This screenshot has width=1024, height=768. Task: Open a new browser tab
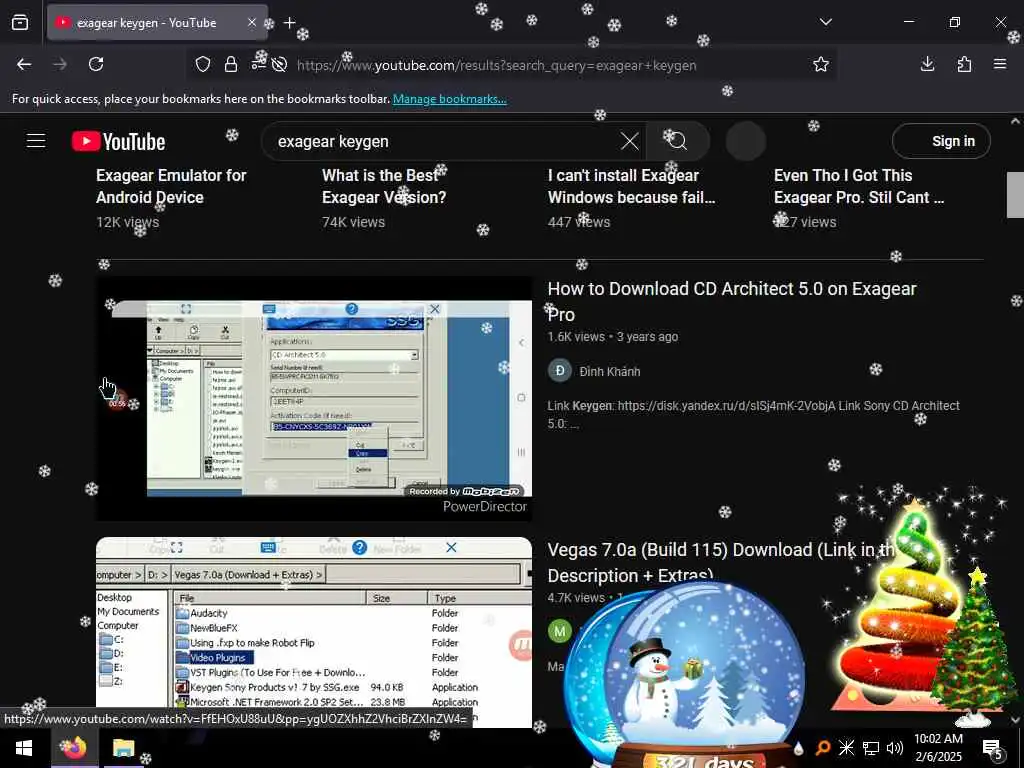[x=289, y=23]
